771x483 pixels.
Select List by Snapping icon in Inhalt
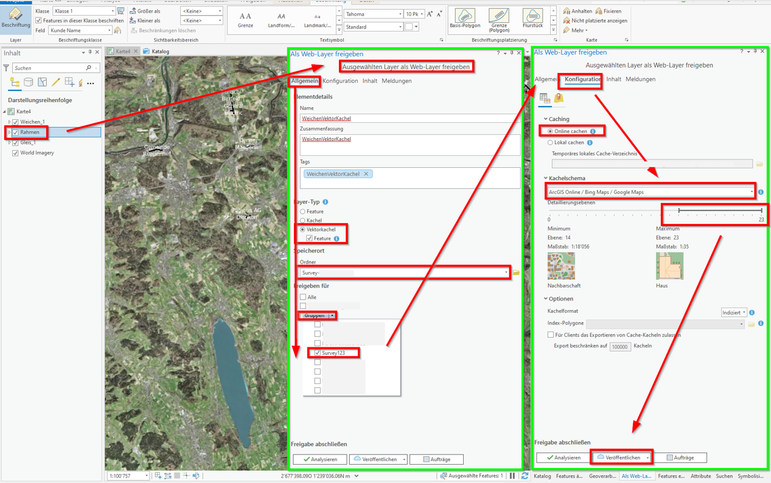click(69, 82)
